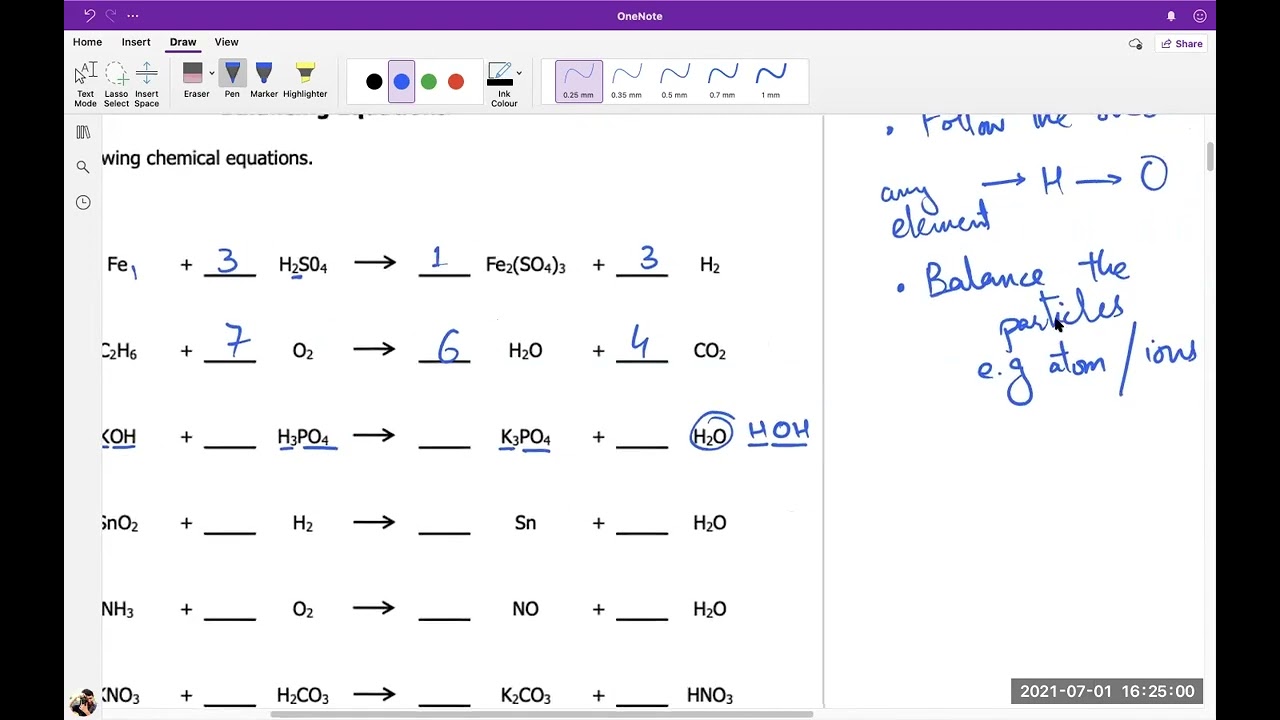Click the H2CO3 formula
1280x720 pixels.
pos(303,695)
